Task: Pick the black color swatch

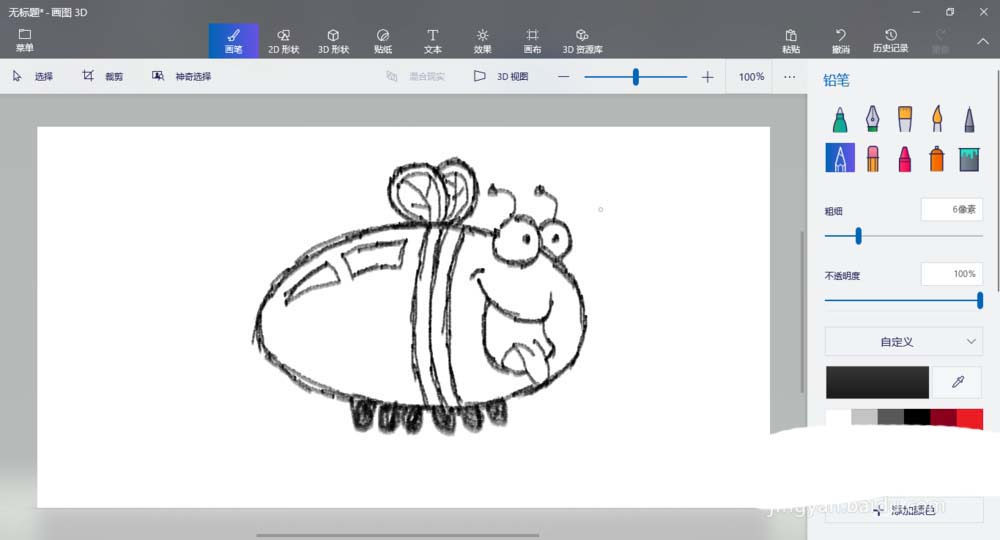Action: (916, 418)
